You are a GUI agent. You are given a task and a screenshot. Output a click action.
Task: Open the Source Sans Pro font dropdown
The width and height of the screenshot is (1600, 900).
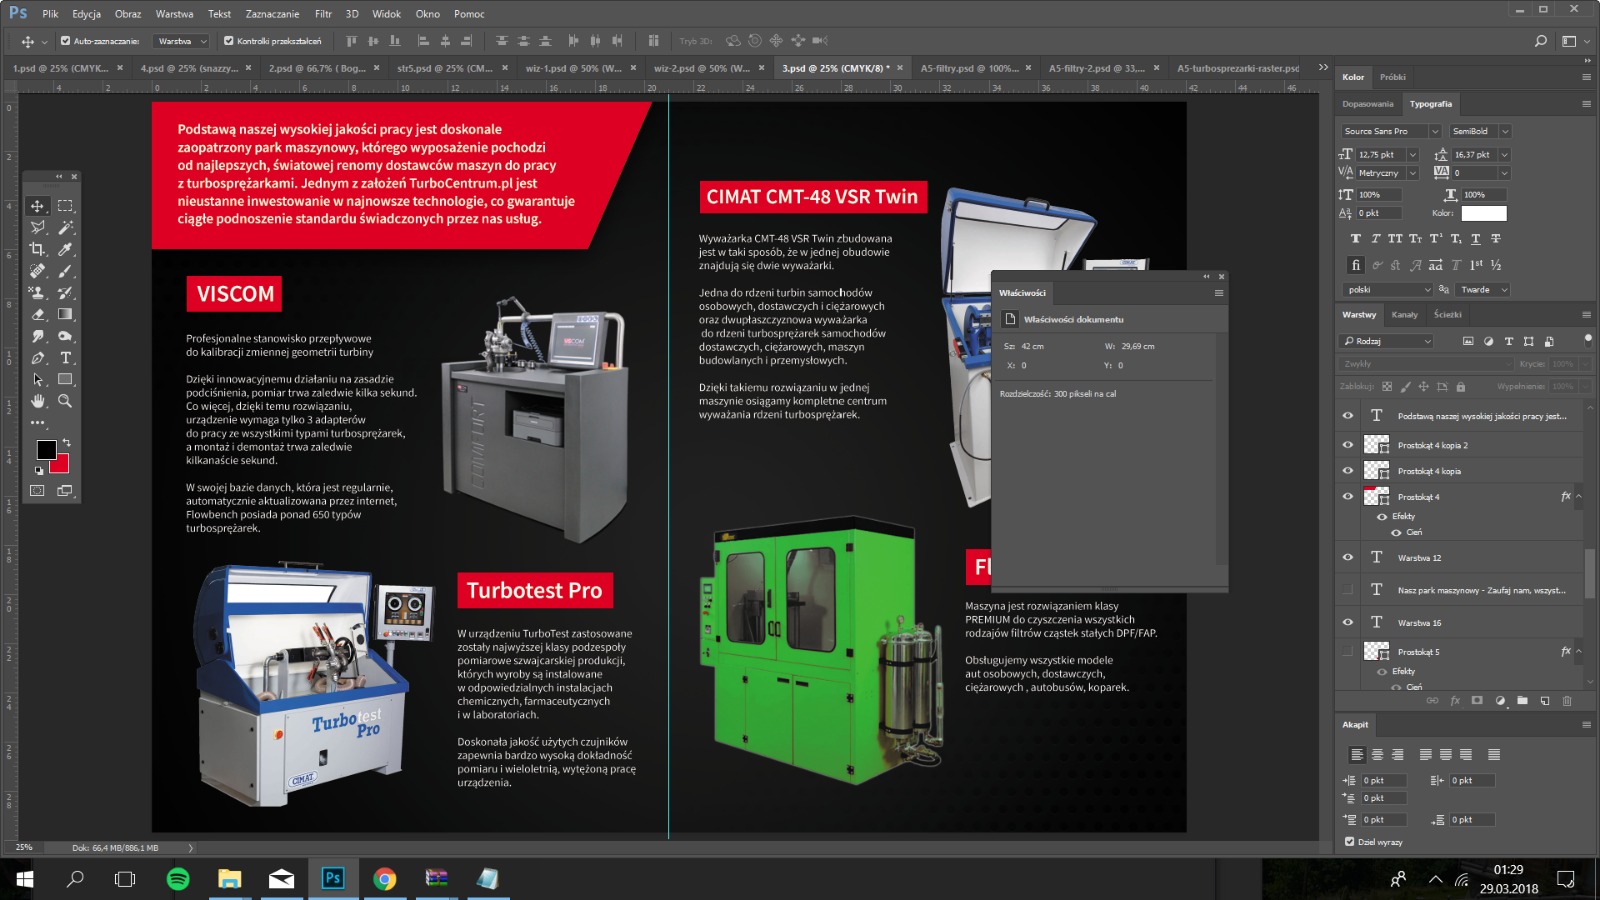(x=1434, y=131)
